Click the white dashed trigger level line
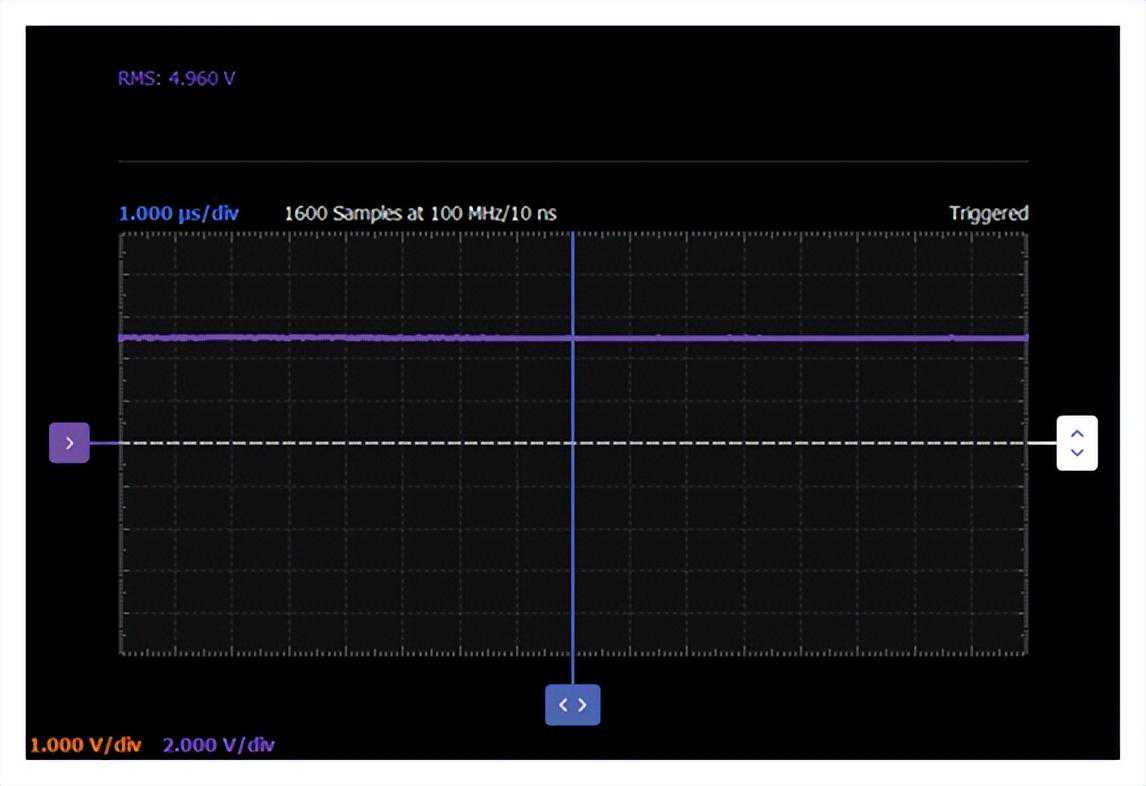1146x786 pixels. (x=800, y=443)
